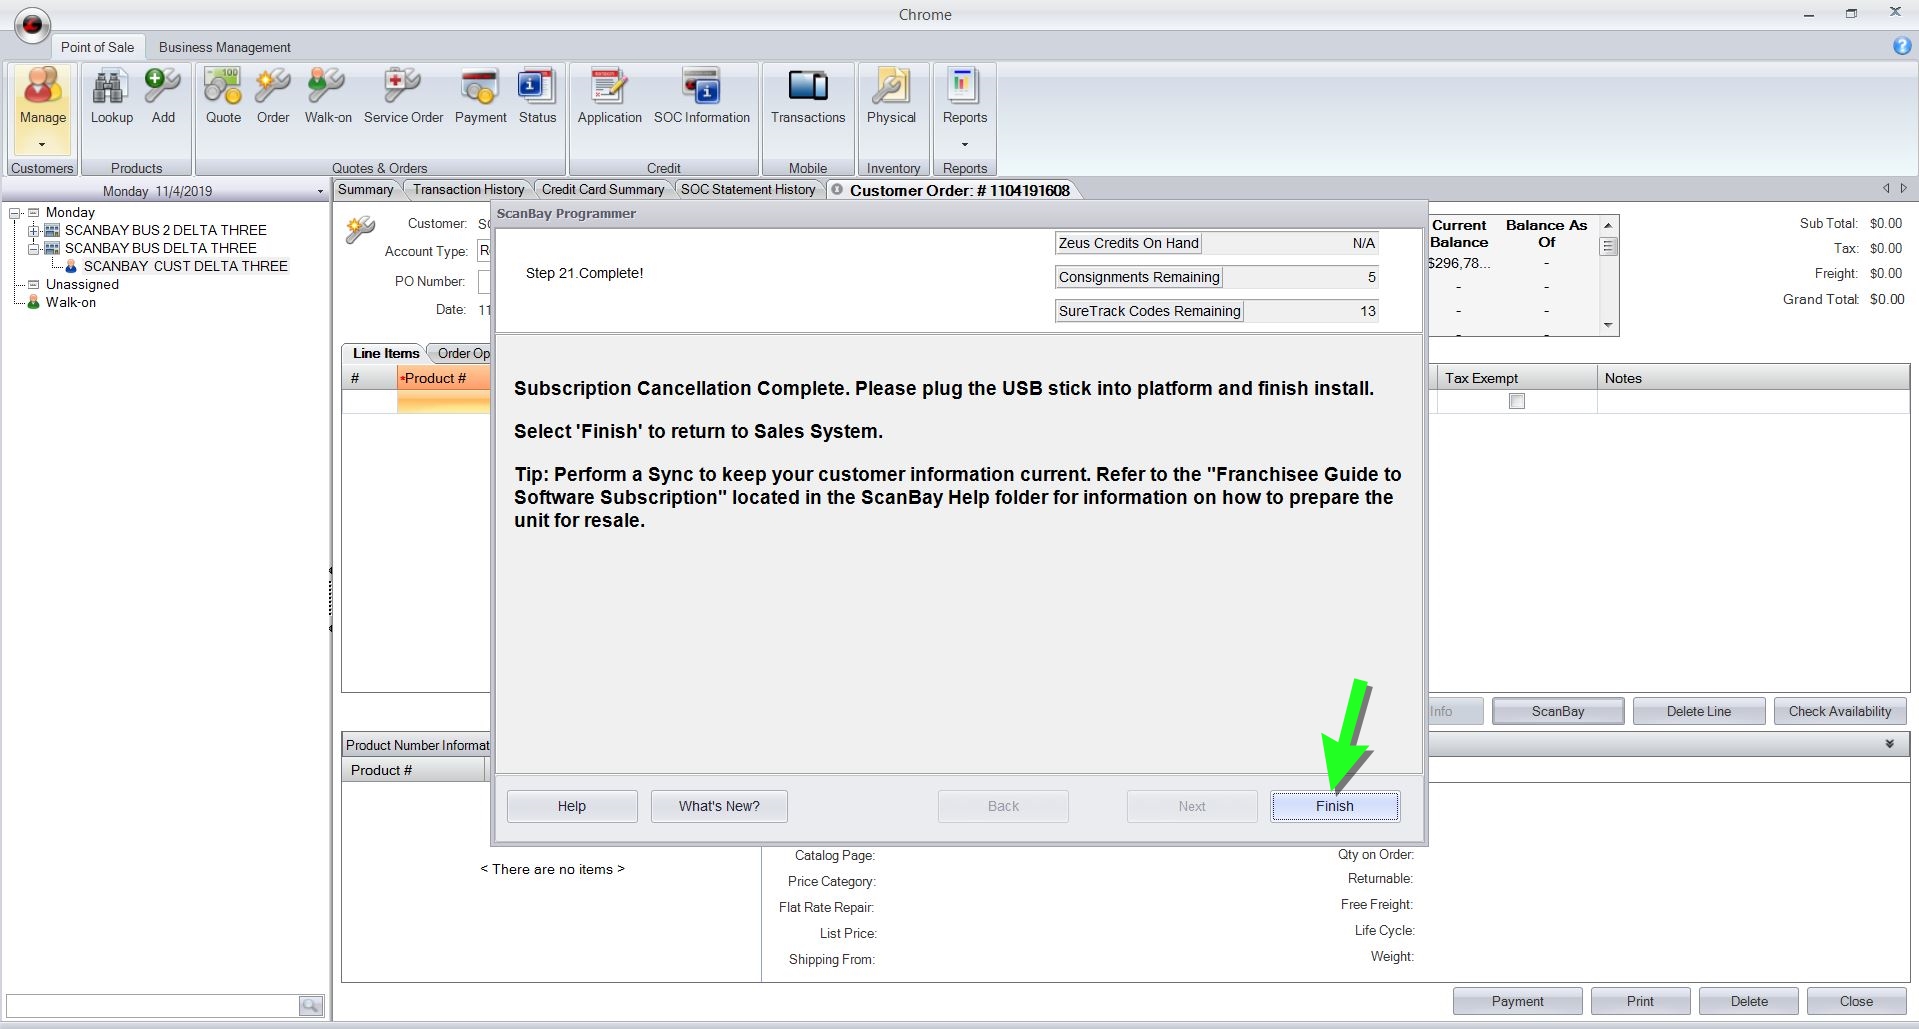Click the Finish button
Viewport: 1919px width, 1029px height.
coord(1334,806)
